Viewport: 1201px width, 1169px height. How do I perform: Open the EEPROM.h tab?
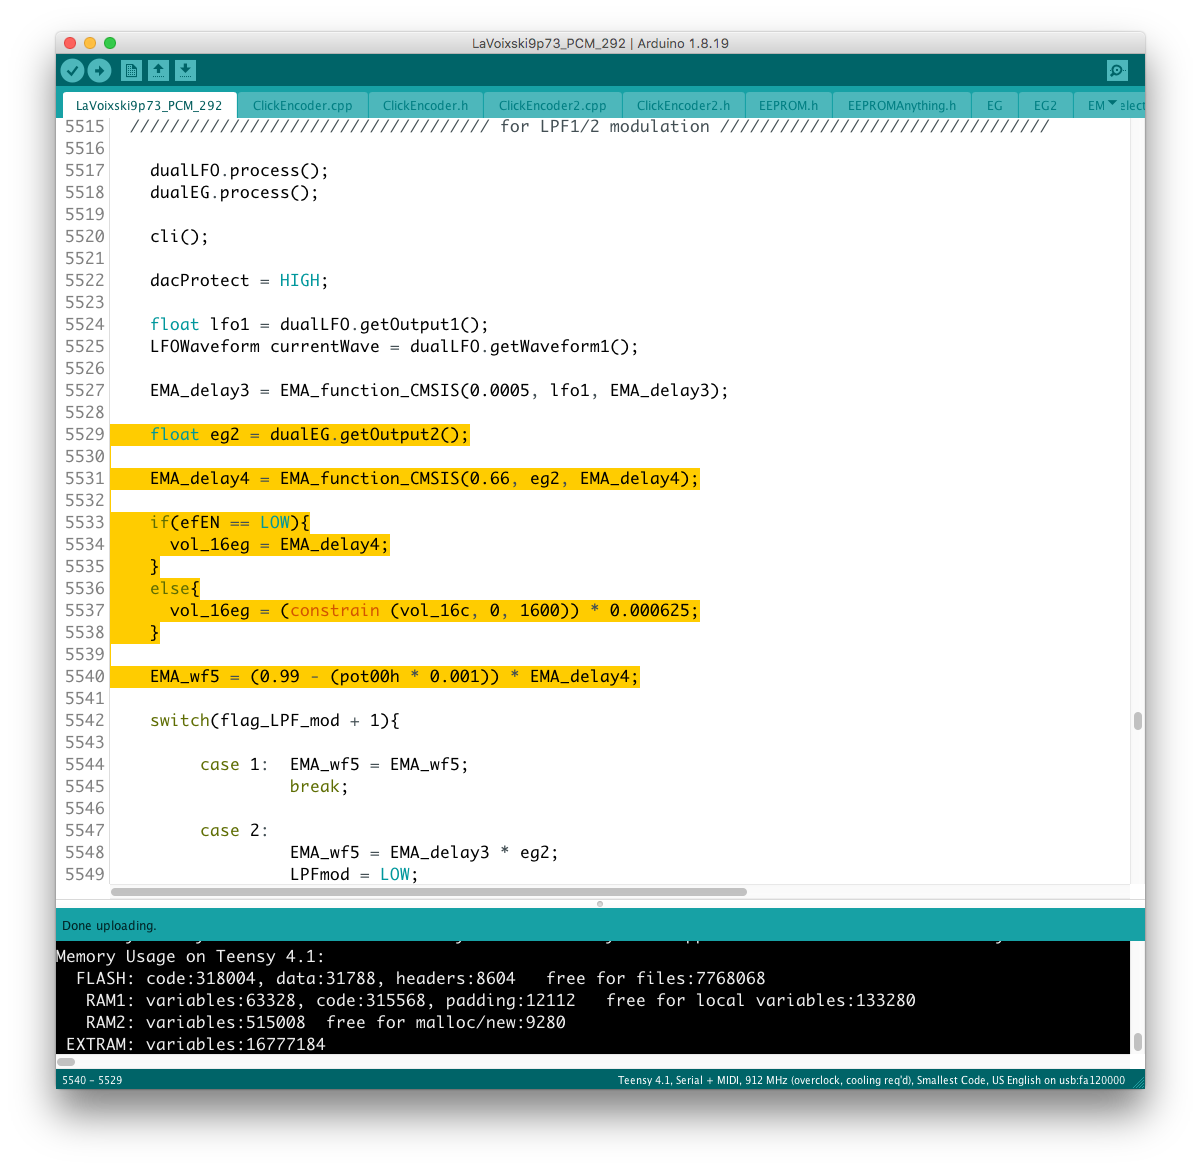788,105
